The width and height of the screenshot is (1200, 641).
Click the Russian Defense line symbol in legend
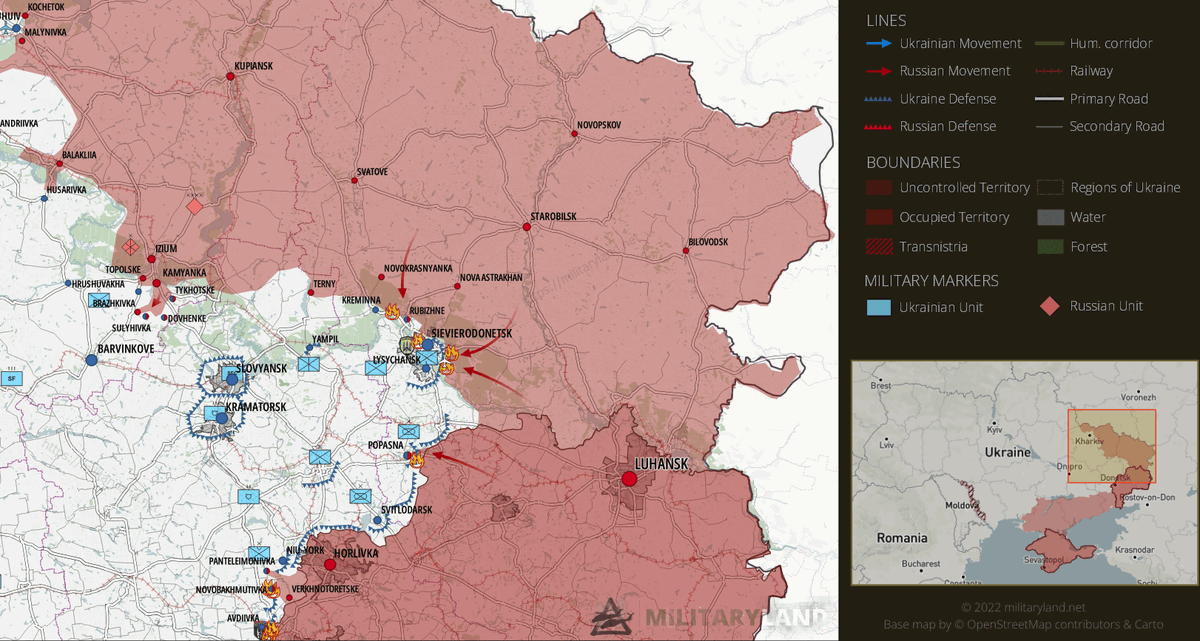click(879, 127)
